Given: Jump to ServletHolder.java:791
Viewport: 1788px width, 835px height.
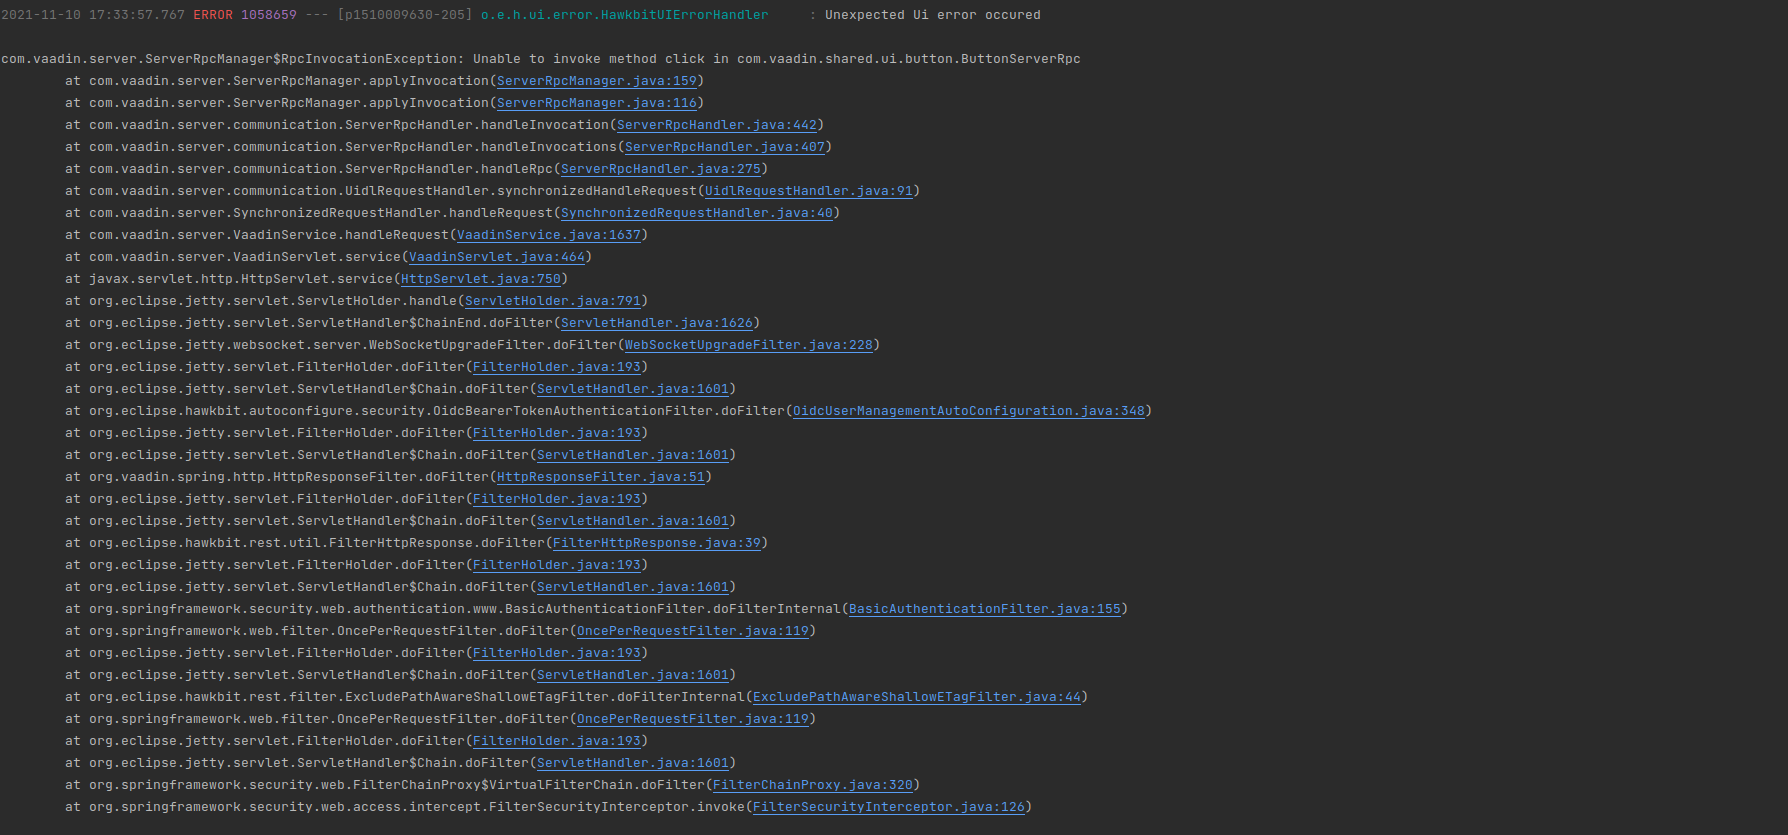Looking at the screenshot, I should click(x=553, y=301).
